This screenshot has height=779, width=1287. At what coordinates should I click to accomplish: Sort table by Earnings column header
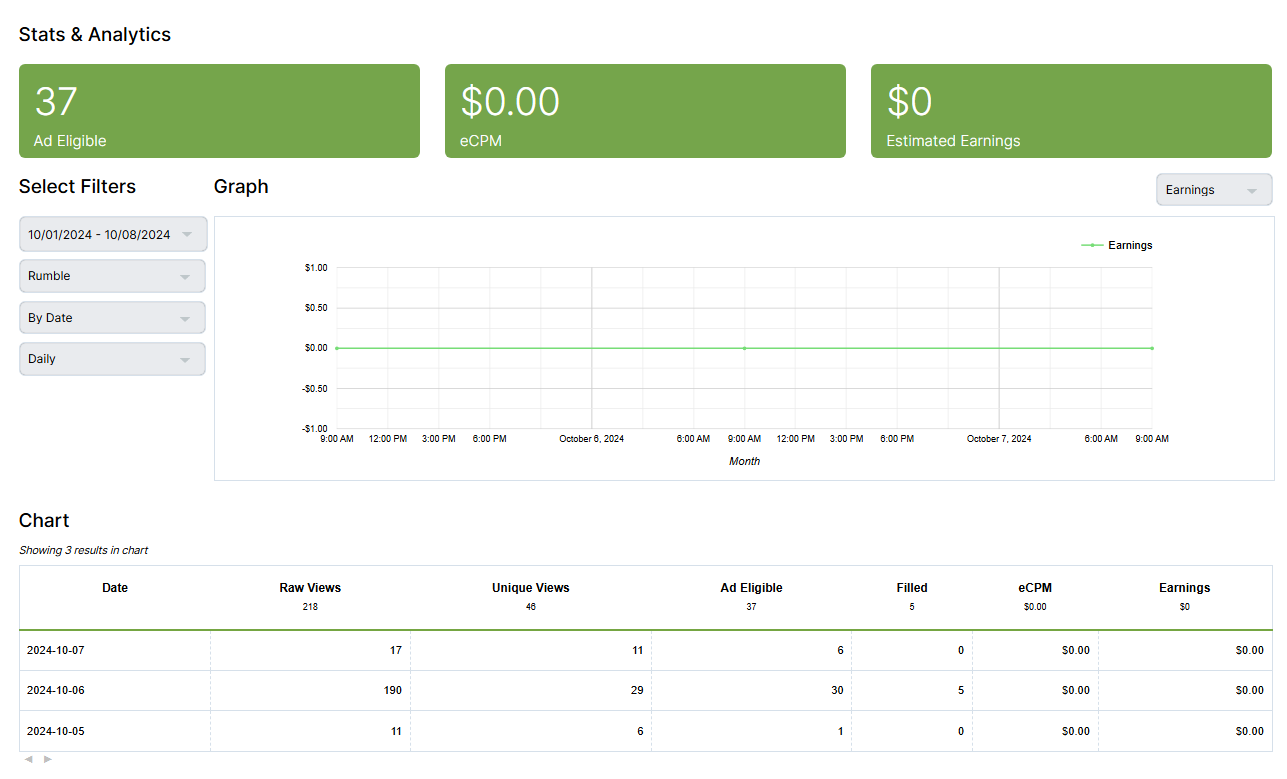(1185, 588)
